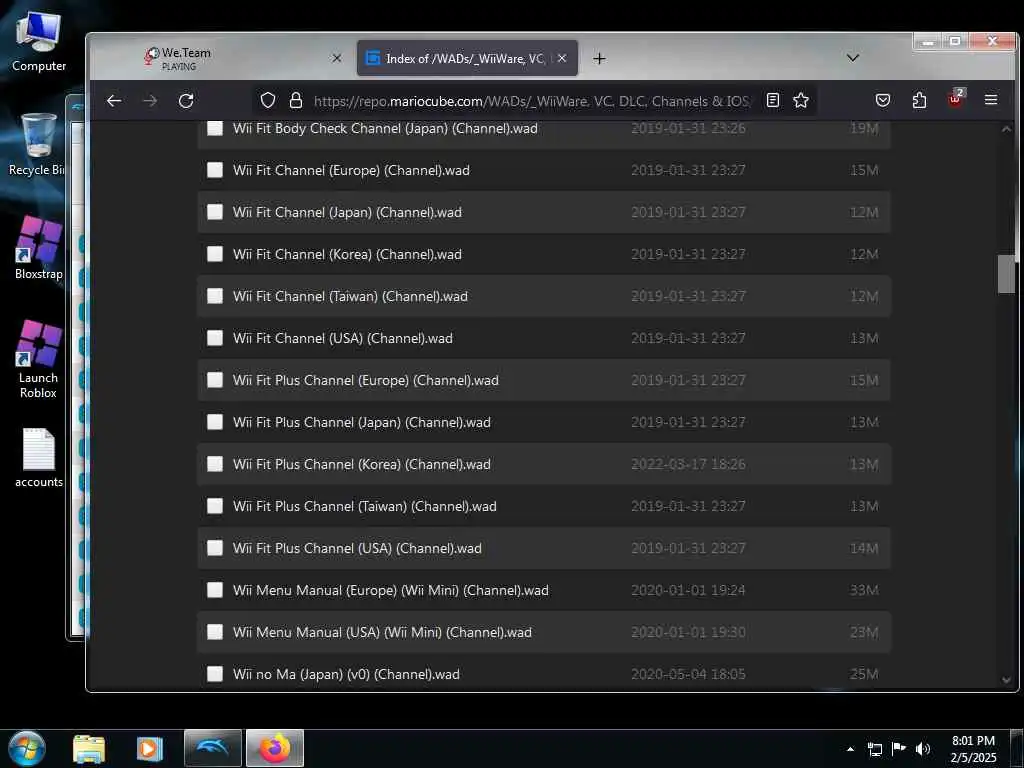Toggle reader view icon
Screen dimensions: 1024x768
(x=773, y=100)
